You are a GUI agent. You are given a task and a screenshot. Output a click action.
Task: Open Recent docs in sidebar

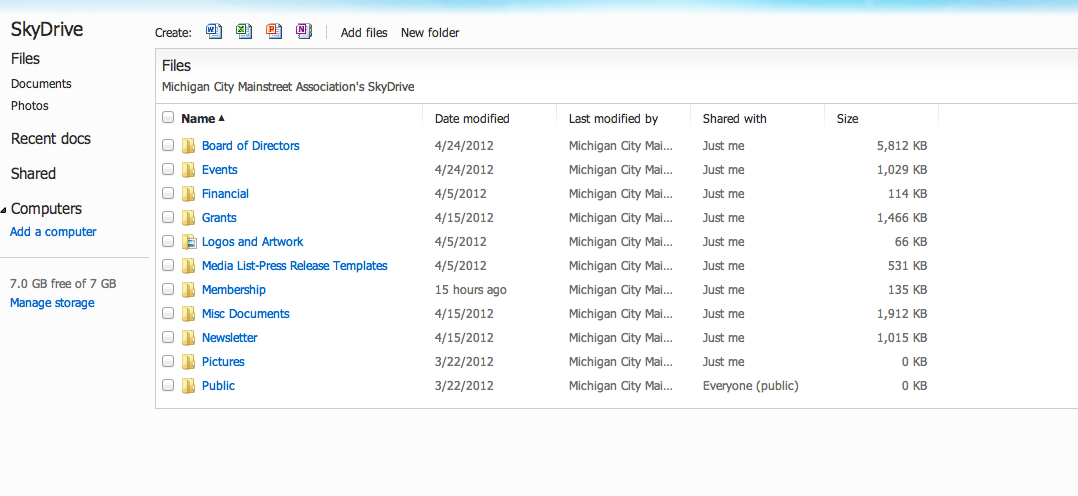[x=50, y=139]
